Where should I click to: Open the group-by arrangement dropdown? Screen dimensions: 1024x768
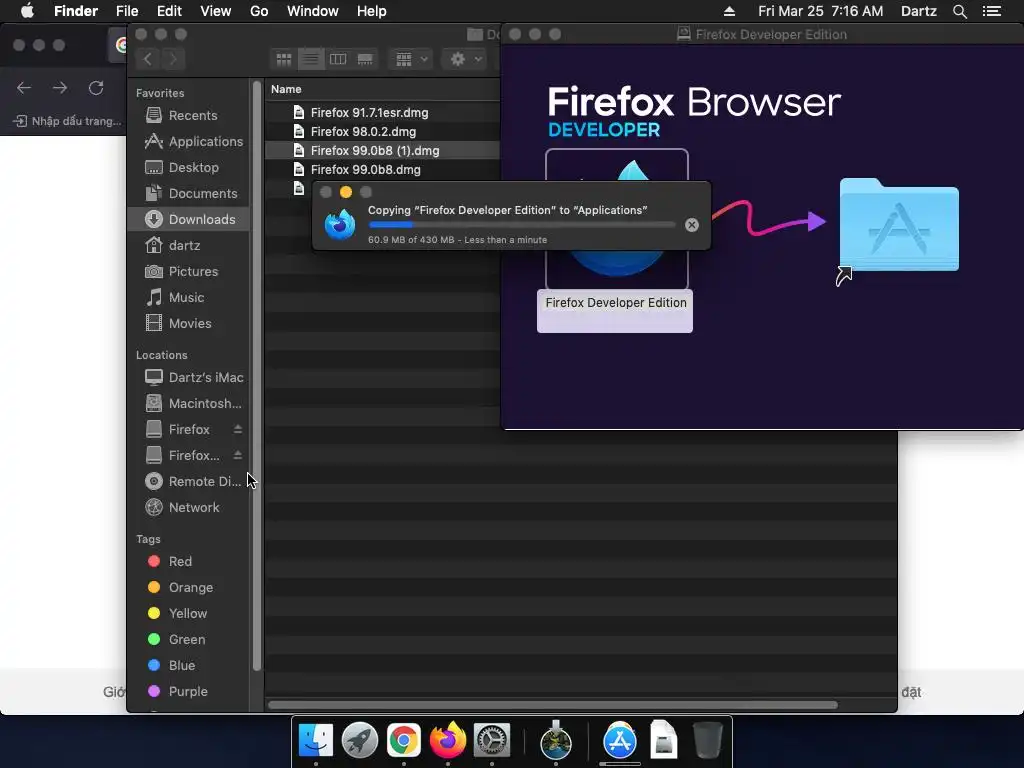411,59
